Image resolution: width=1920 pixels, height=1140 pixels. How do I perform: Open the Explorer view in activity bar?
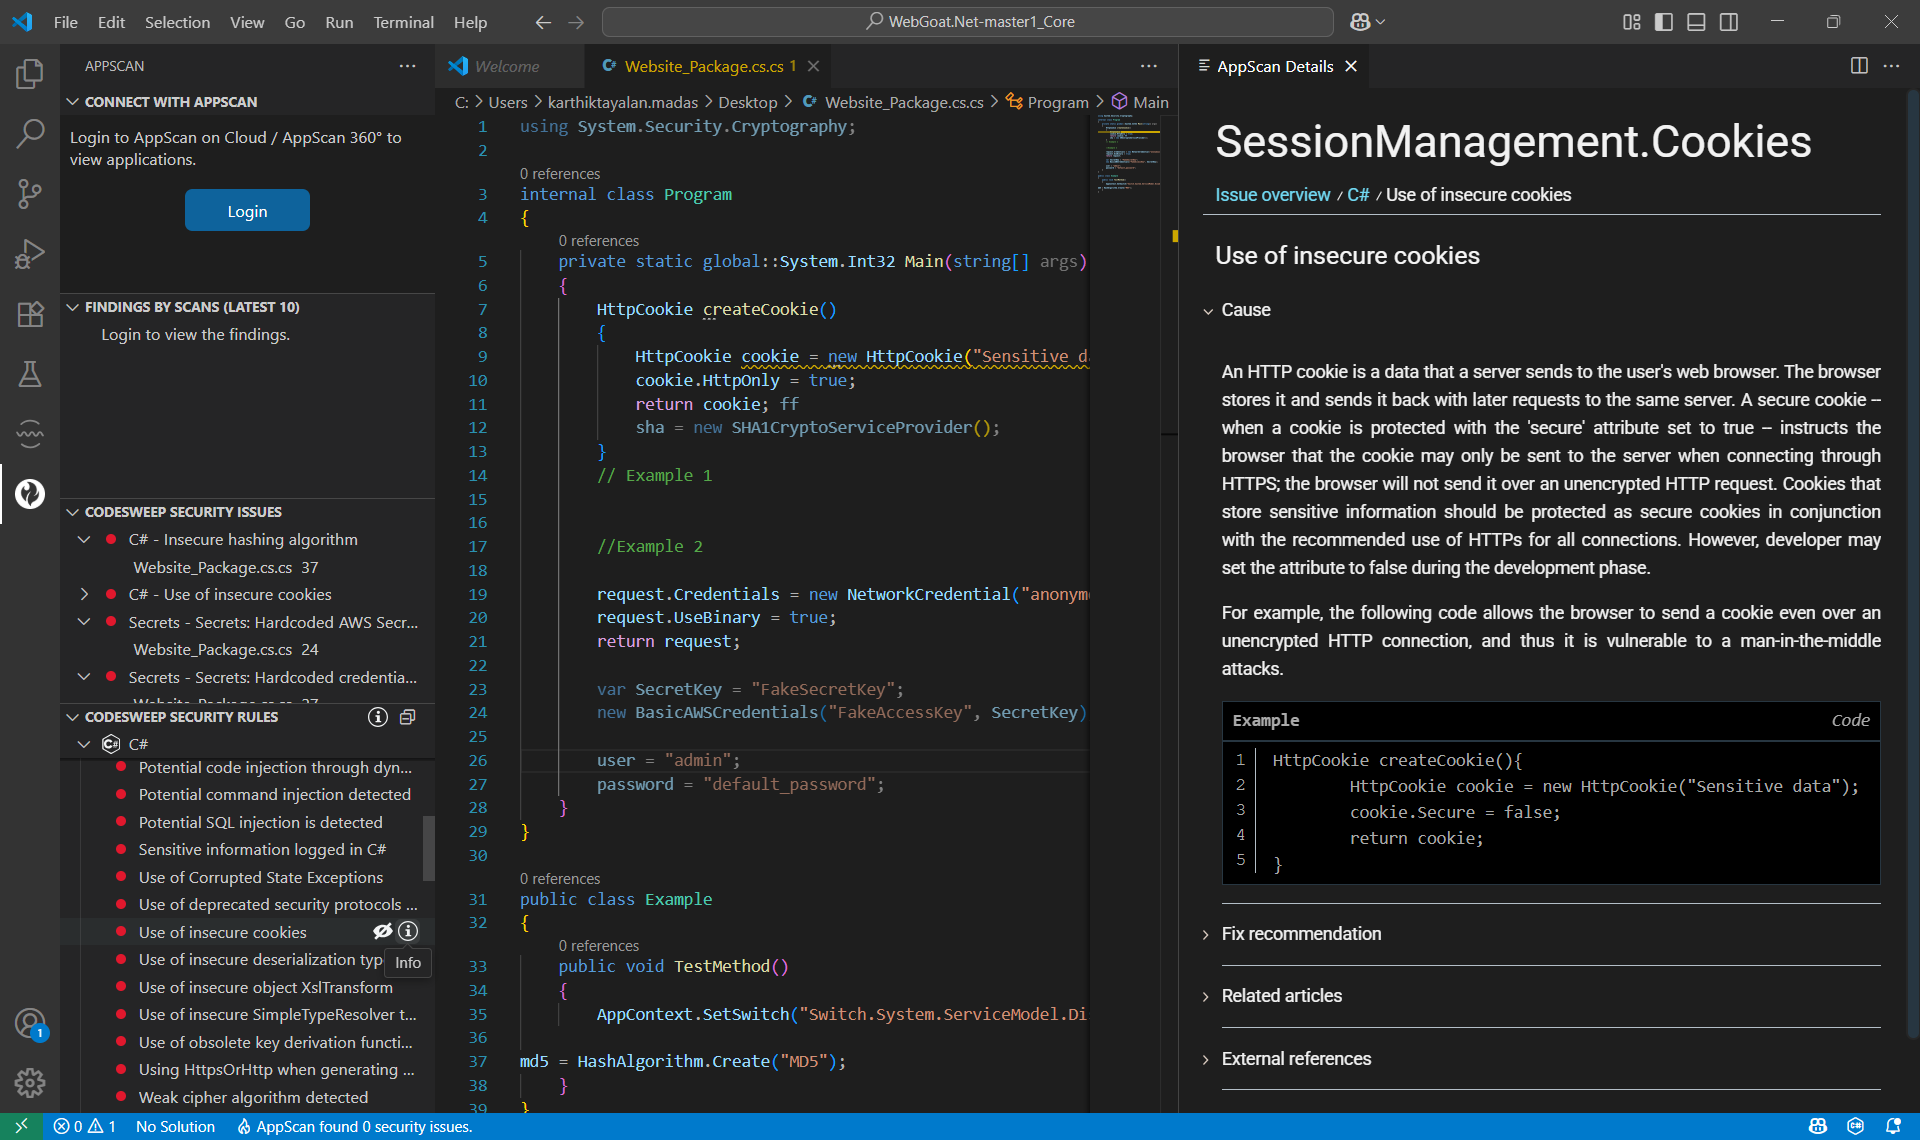[30, 73]
